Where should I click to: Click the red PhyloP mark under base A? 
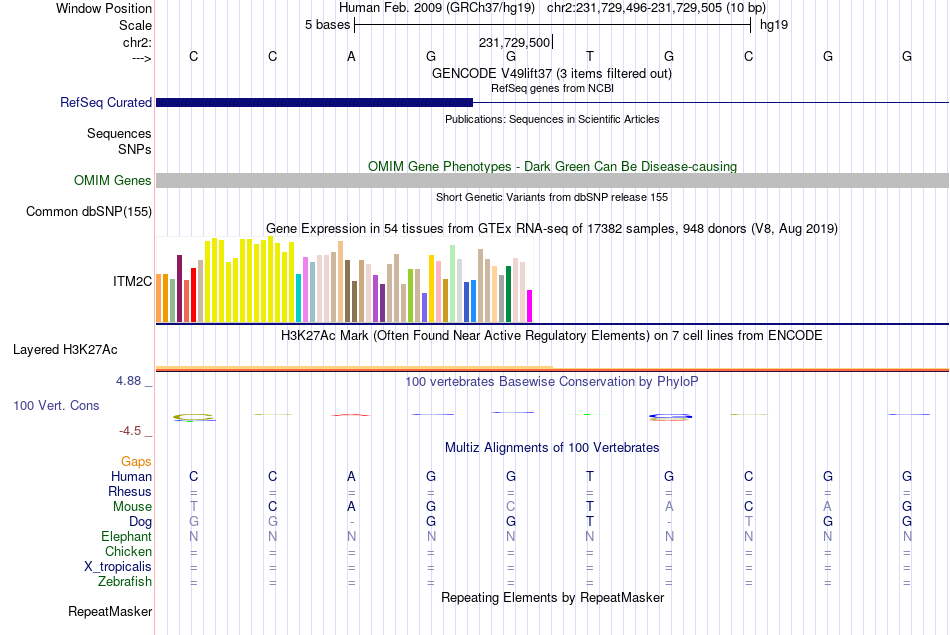pos(351,415)
